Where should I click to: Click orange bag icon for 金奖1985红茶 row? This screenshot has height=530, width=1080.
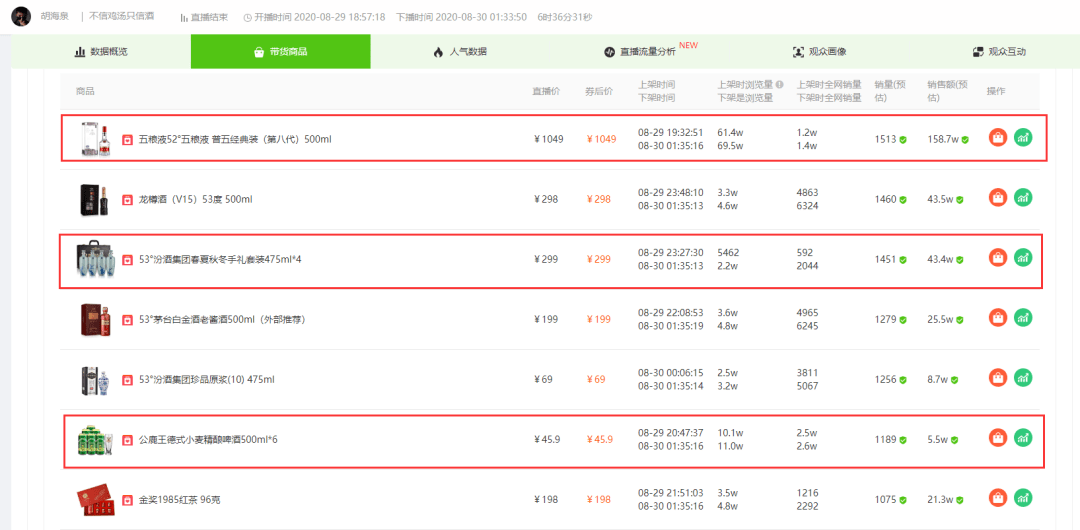[997, 498]
